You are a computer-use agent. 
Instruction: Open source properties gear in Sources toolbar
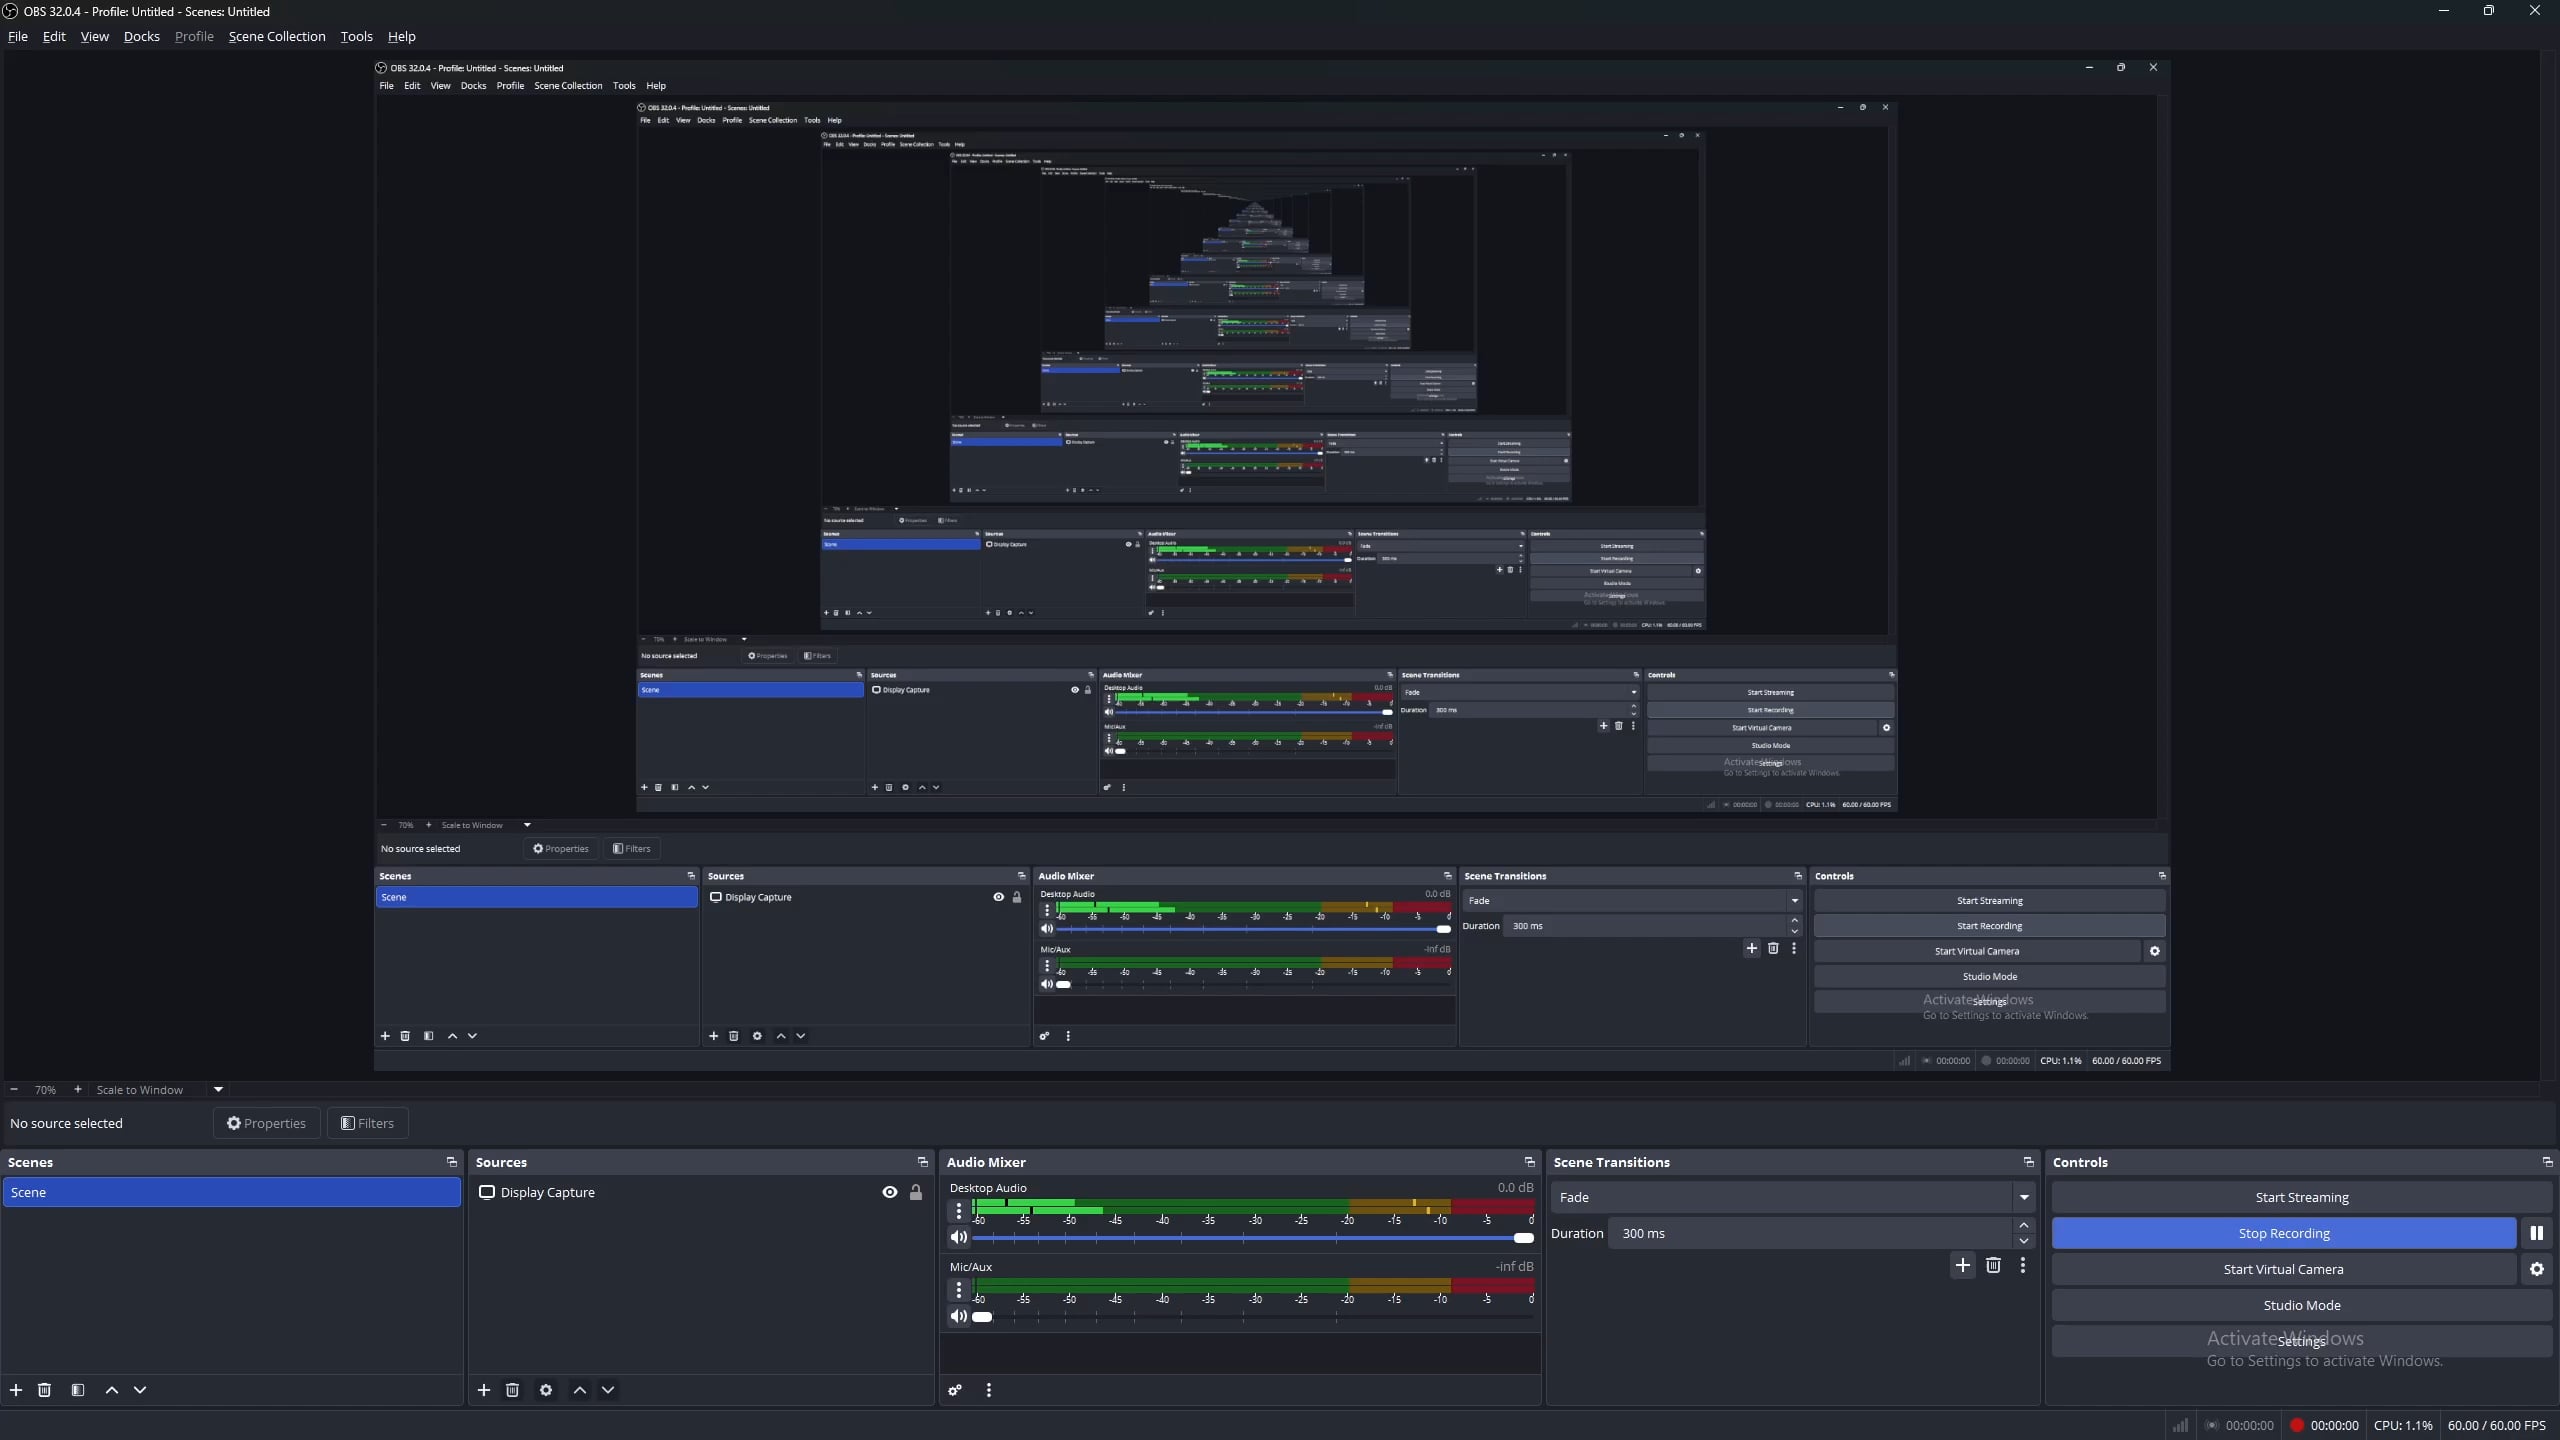point(546,1390)
